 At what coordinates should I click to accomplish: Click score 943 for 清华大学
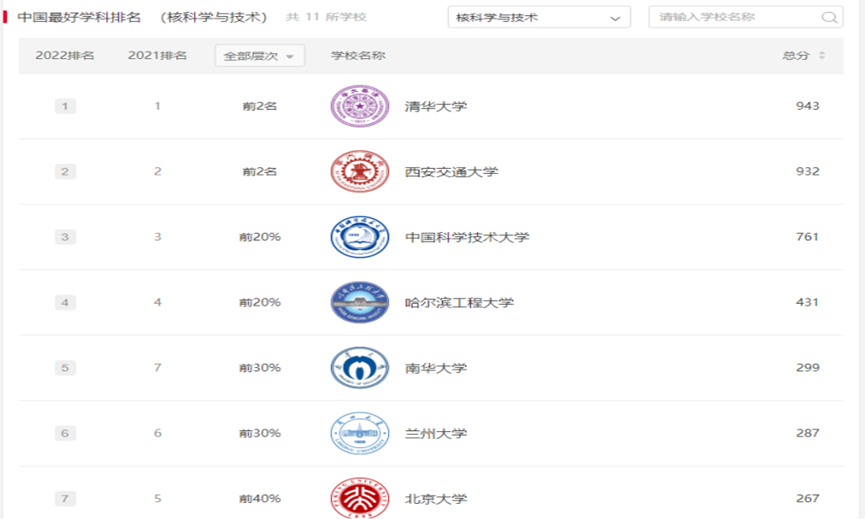point(808,105)
